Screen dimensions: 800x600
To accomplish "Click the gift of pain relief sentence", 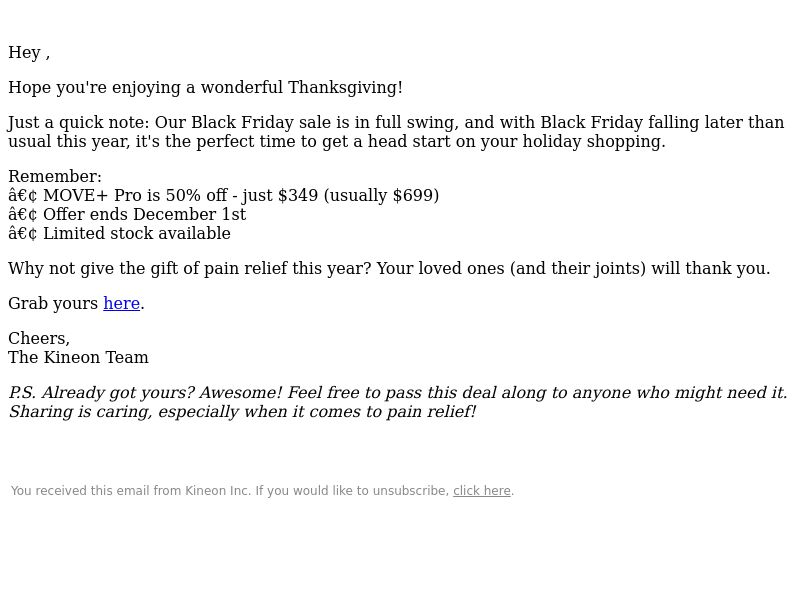I will coord(389,268).
